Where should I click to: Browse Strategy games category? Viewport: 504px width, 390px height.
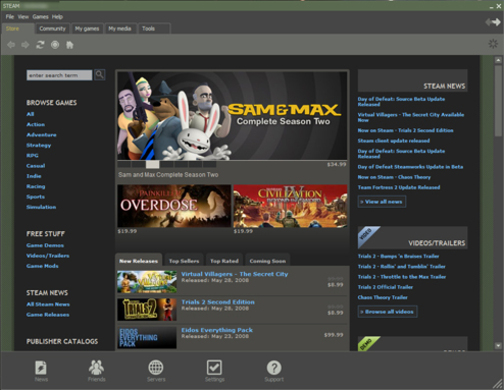[39, 145]
